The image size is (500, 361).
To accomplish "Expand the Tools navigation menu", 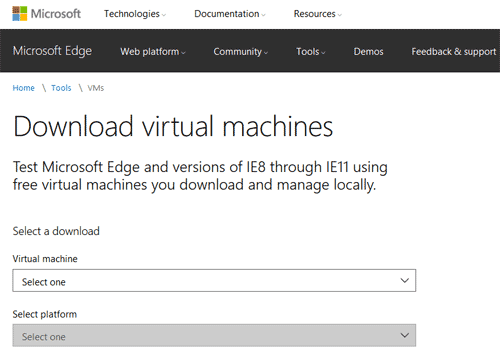I will 311,52.
